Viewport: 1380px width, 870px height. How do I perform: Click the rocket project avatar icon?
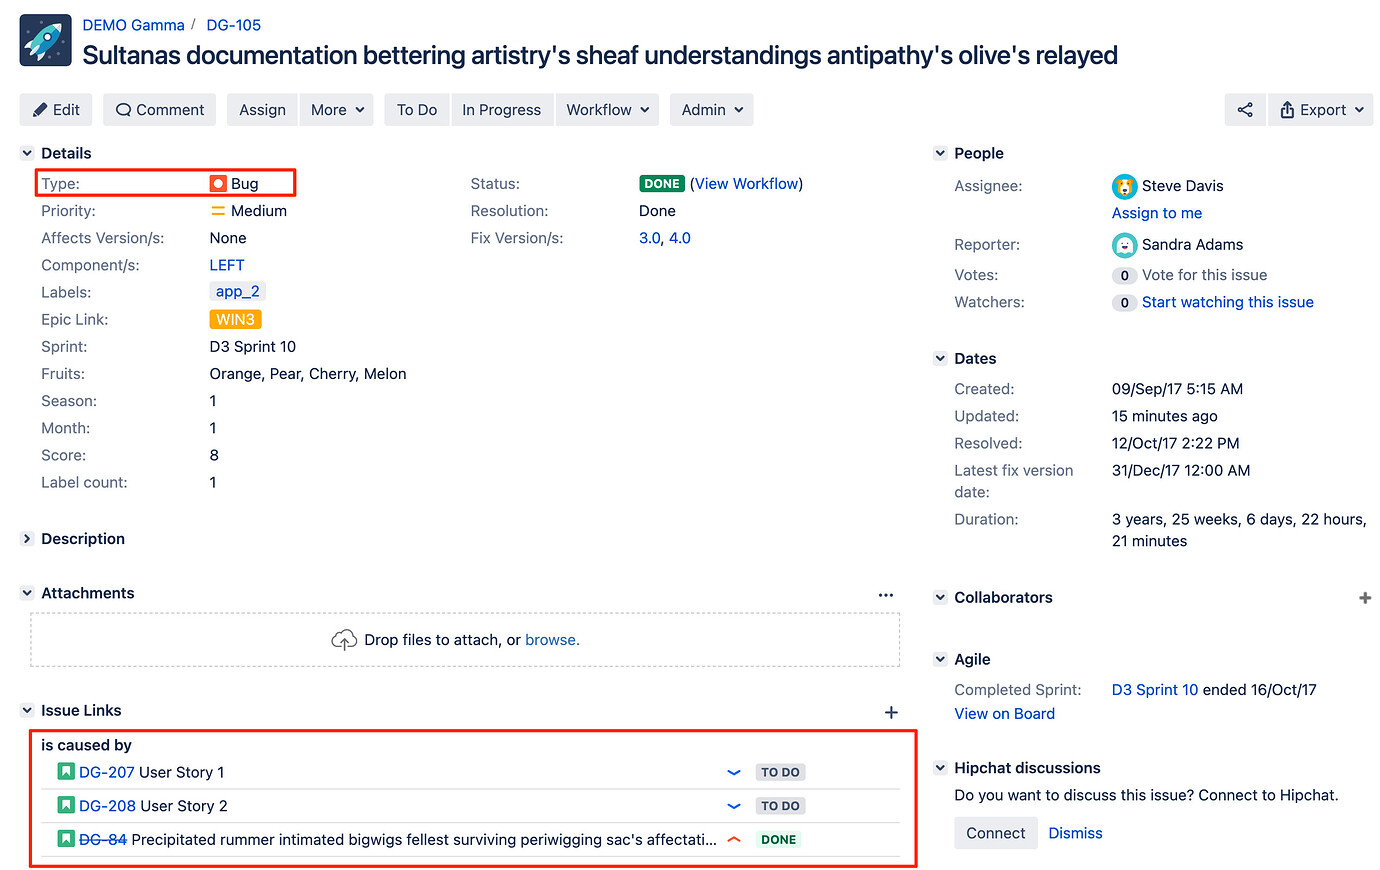[x=46, y=41]
